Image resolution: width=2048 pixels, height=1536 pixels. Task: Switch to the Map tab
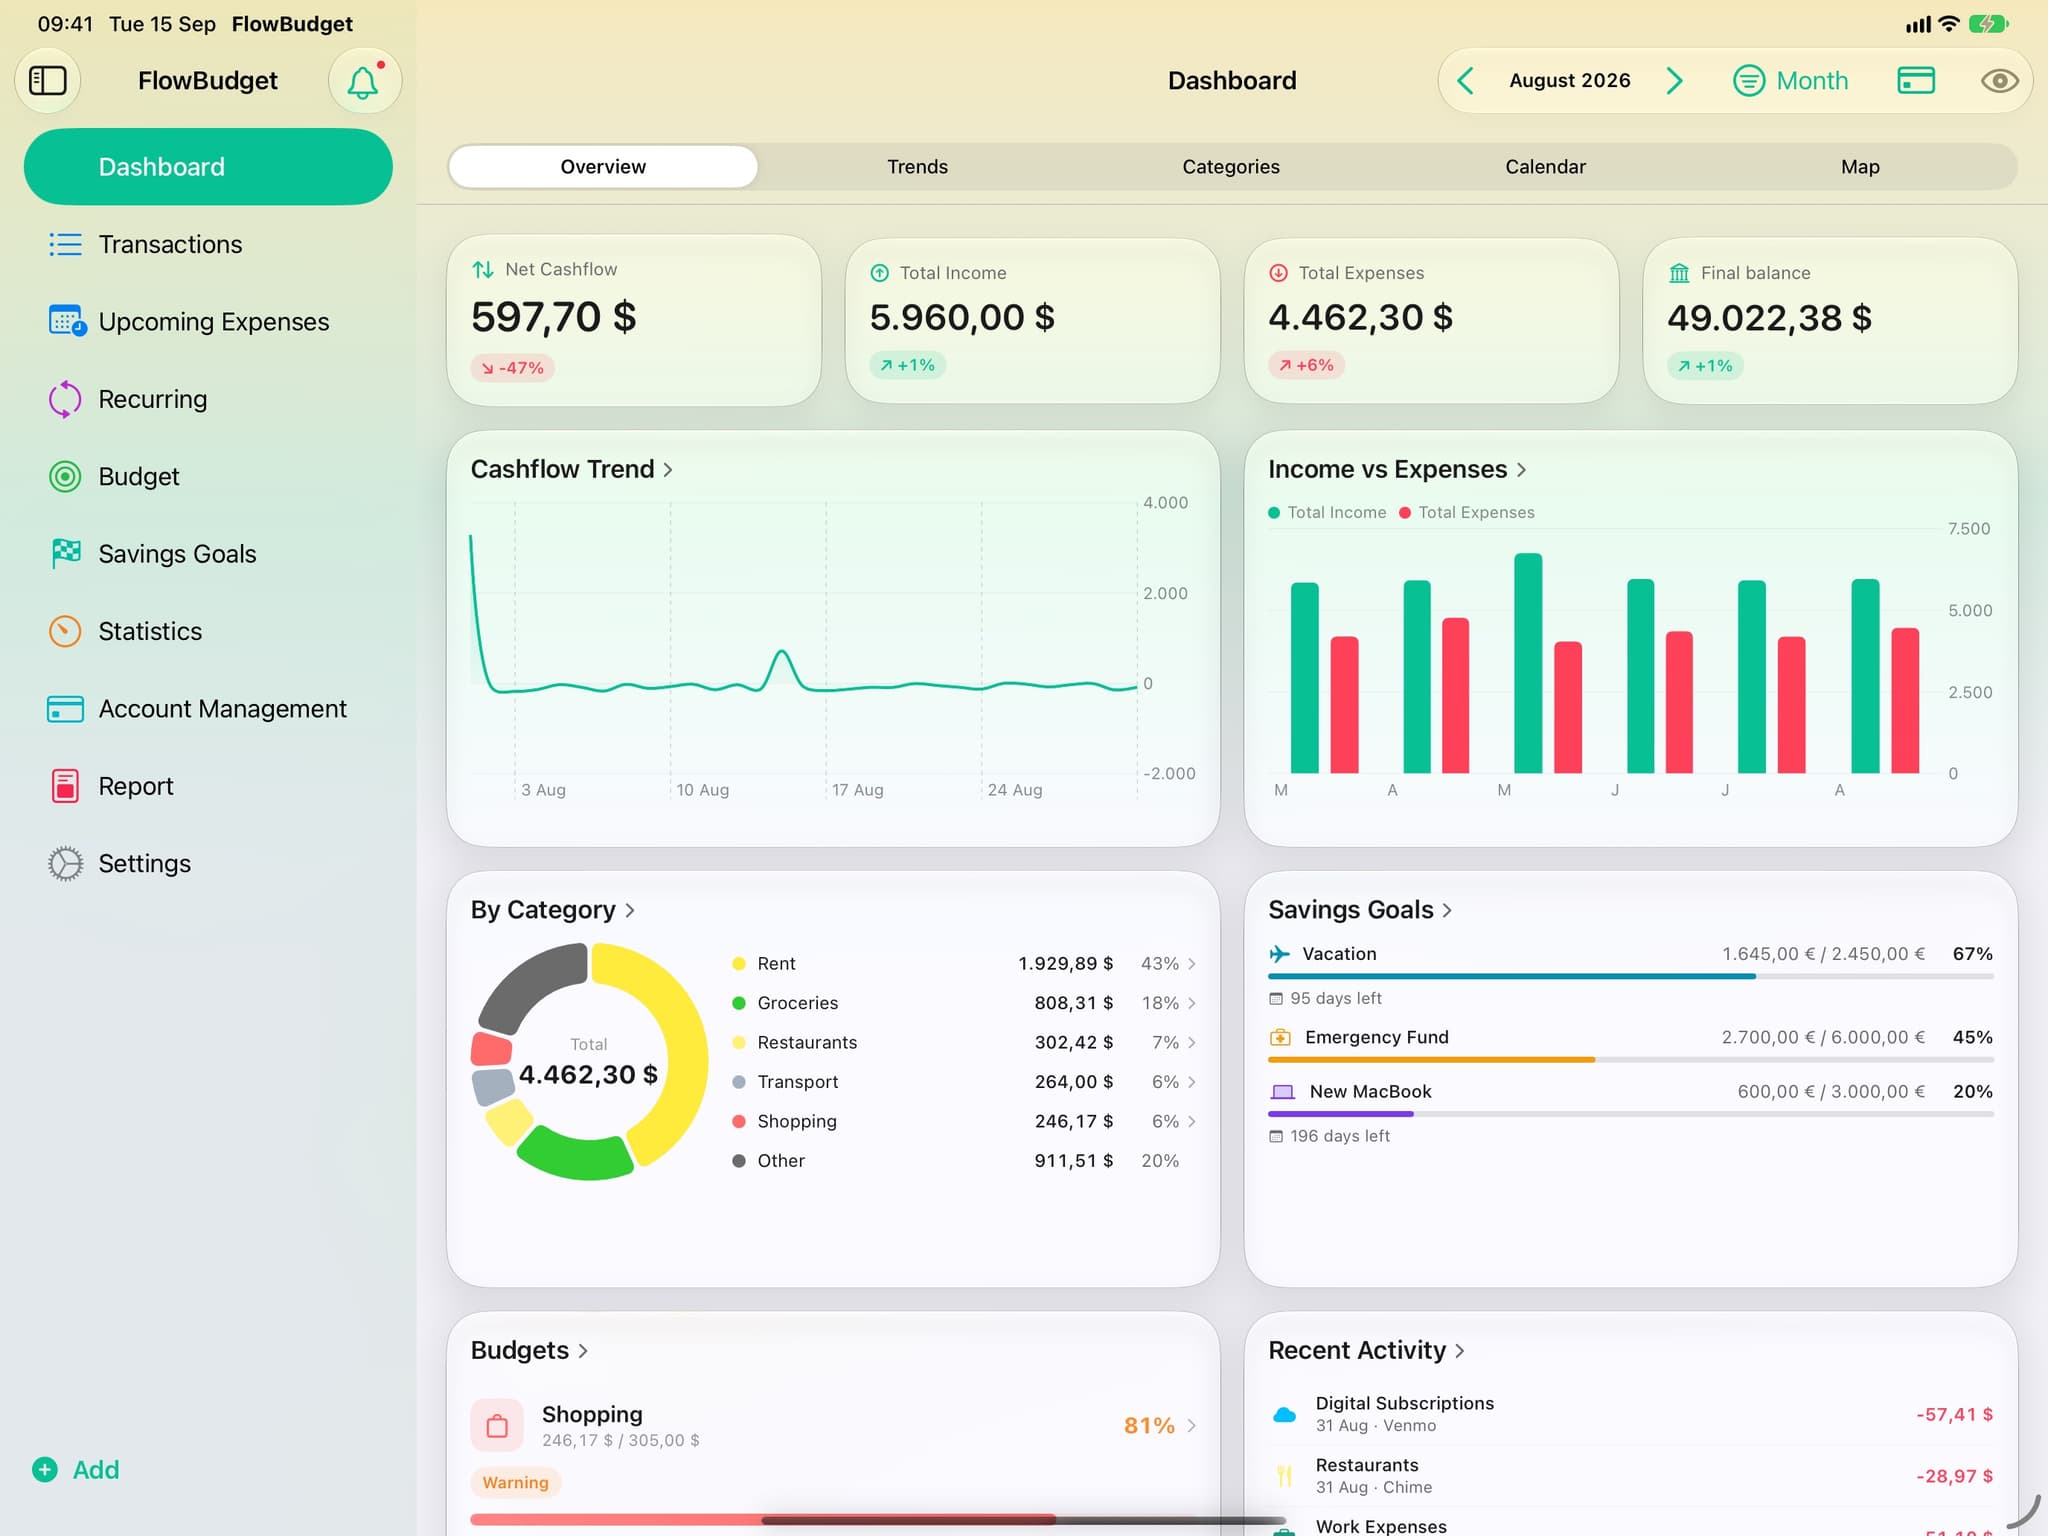1860,167
